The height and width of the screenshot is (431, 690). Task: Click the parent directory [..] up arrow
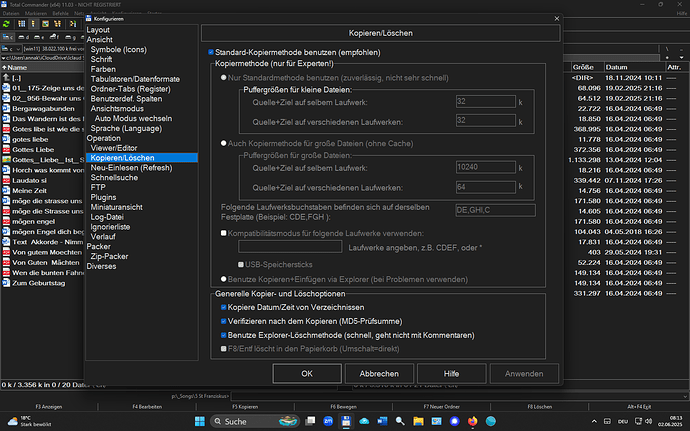(x=6, y=77)
